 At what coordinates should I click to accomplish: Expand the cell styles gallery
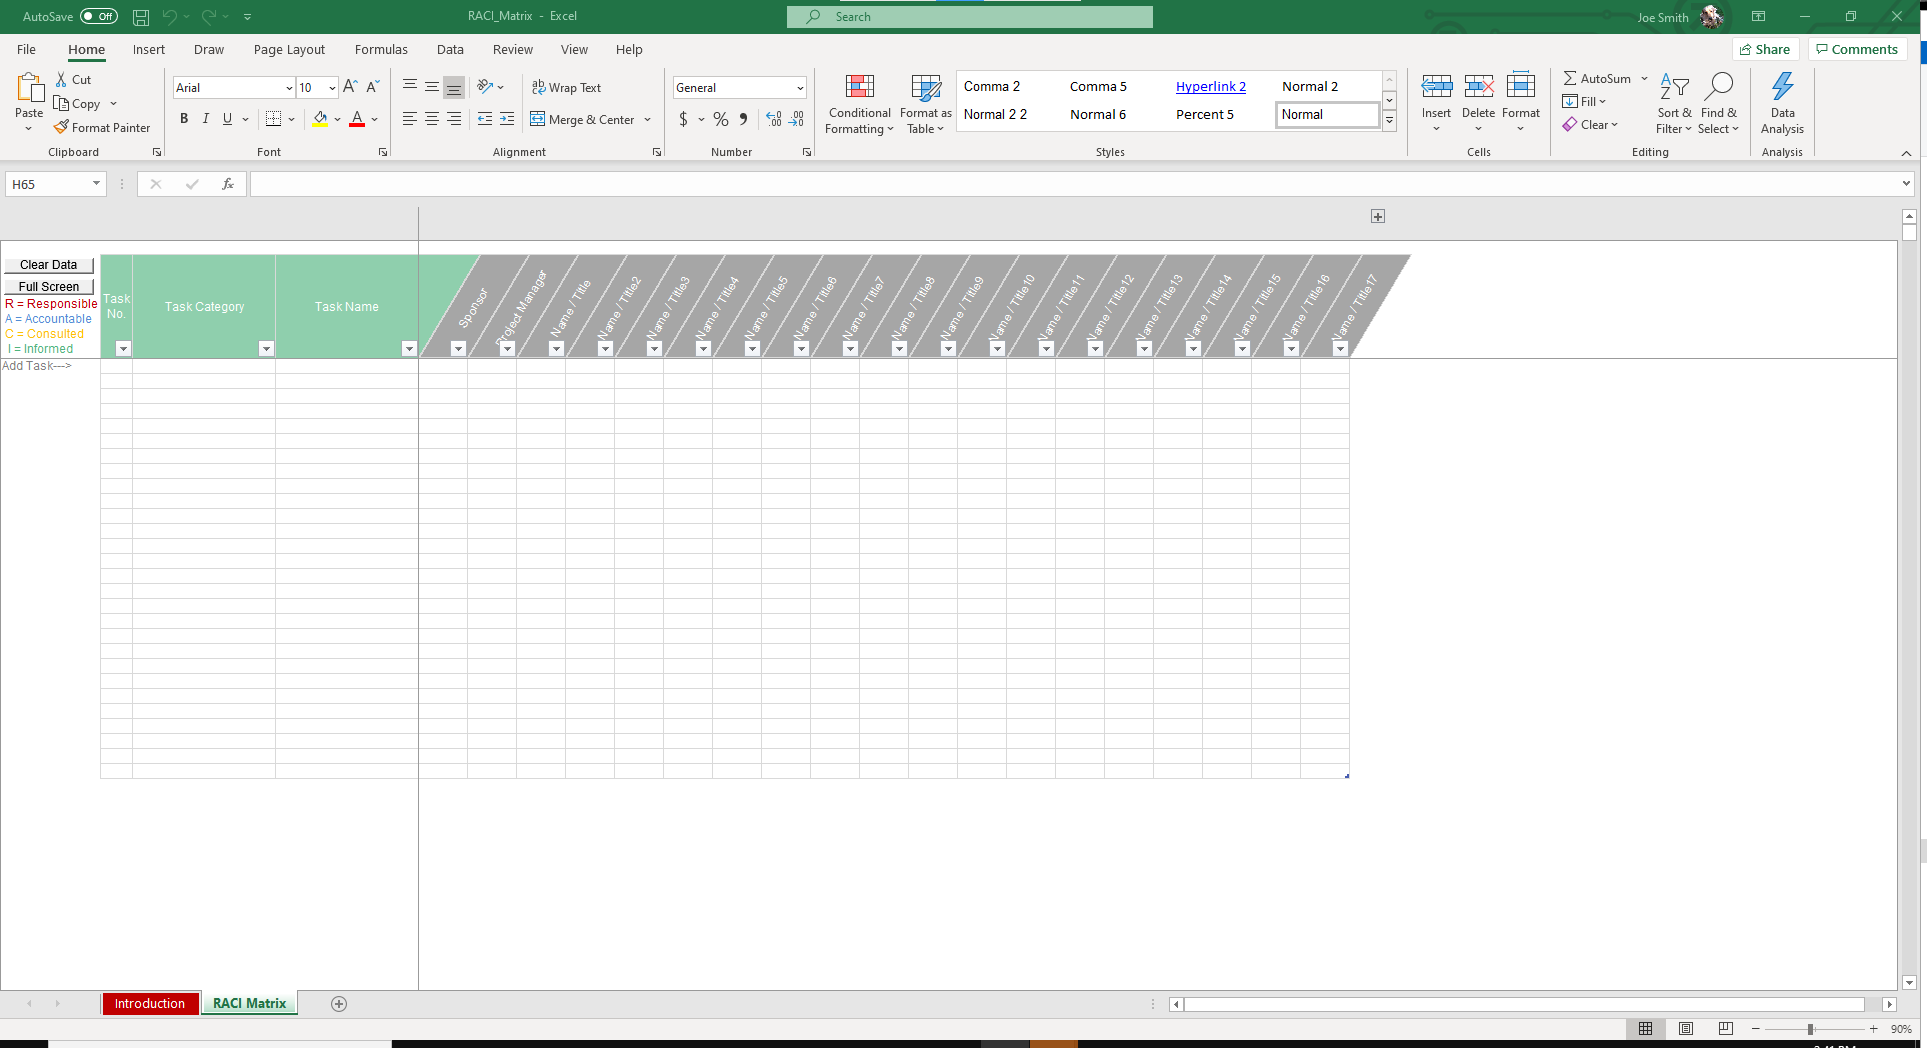(1389, 120)
